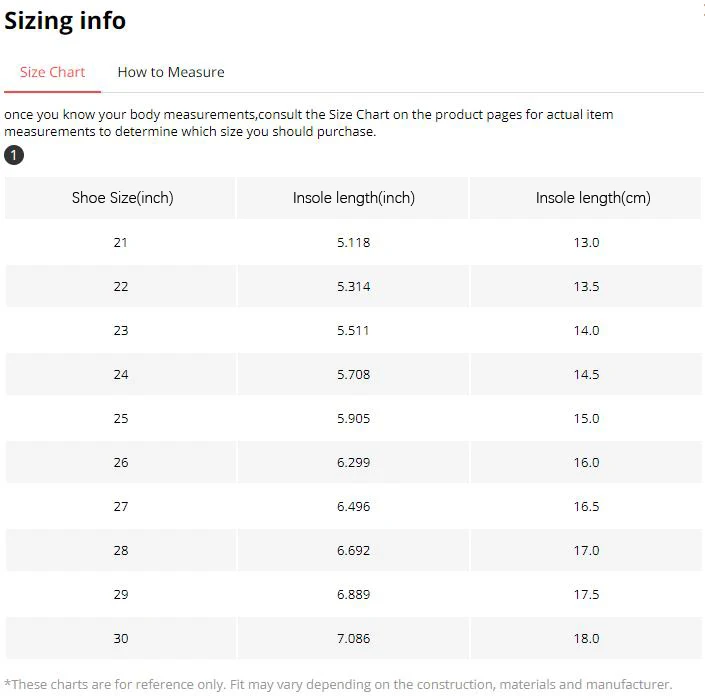Open the Size Chart tab
This screenshot has height=696, width=705.
pos(52,72)
